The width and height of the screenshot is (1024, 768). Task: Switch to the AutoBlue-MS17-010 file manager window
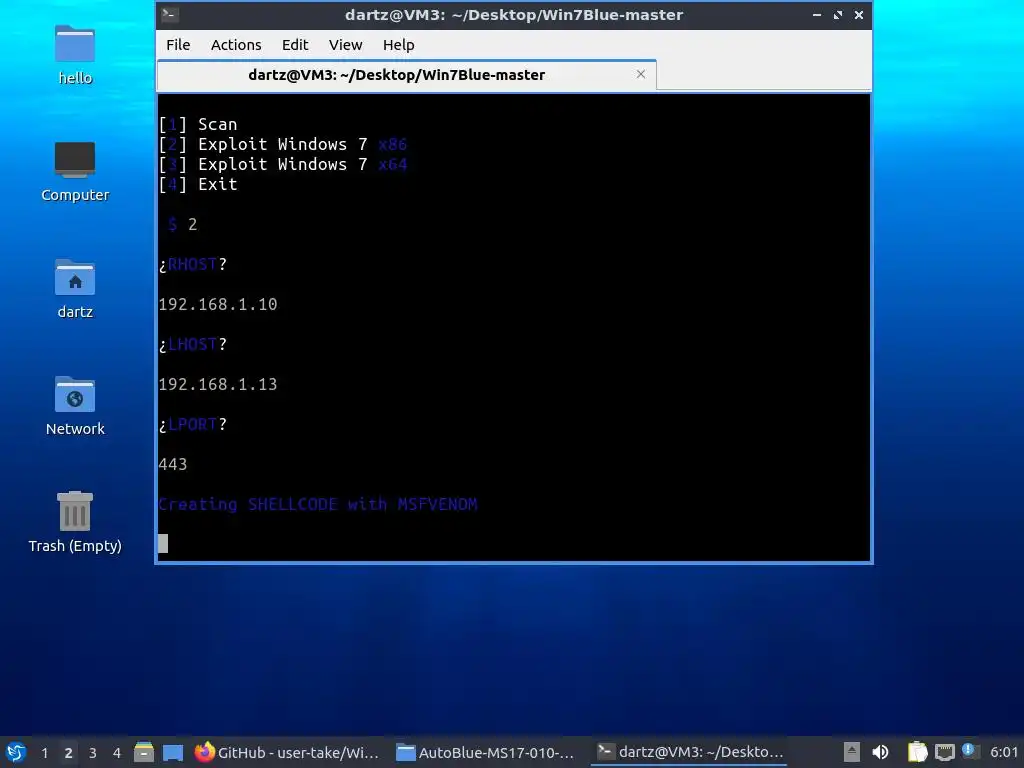pyautogui.click(x=487, y=752)
